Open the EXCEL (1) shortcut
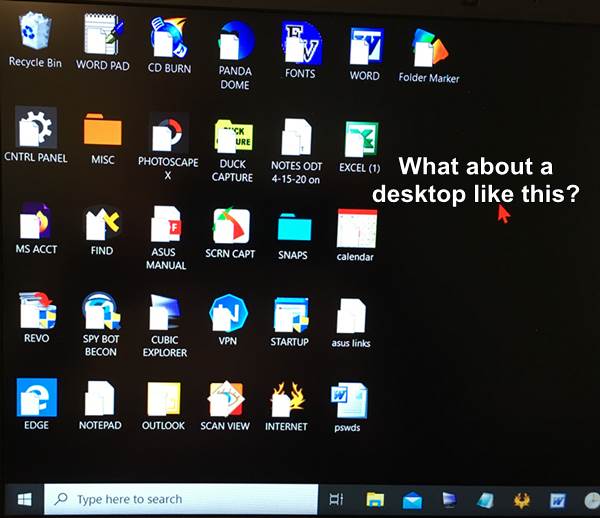Viewport: 600px width, 518px height. [360, 139]
